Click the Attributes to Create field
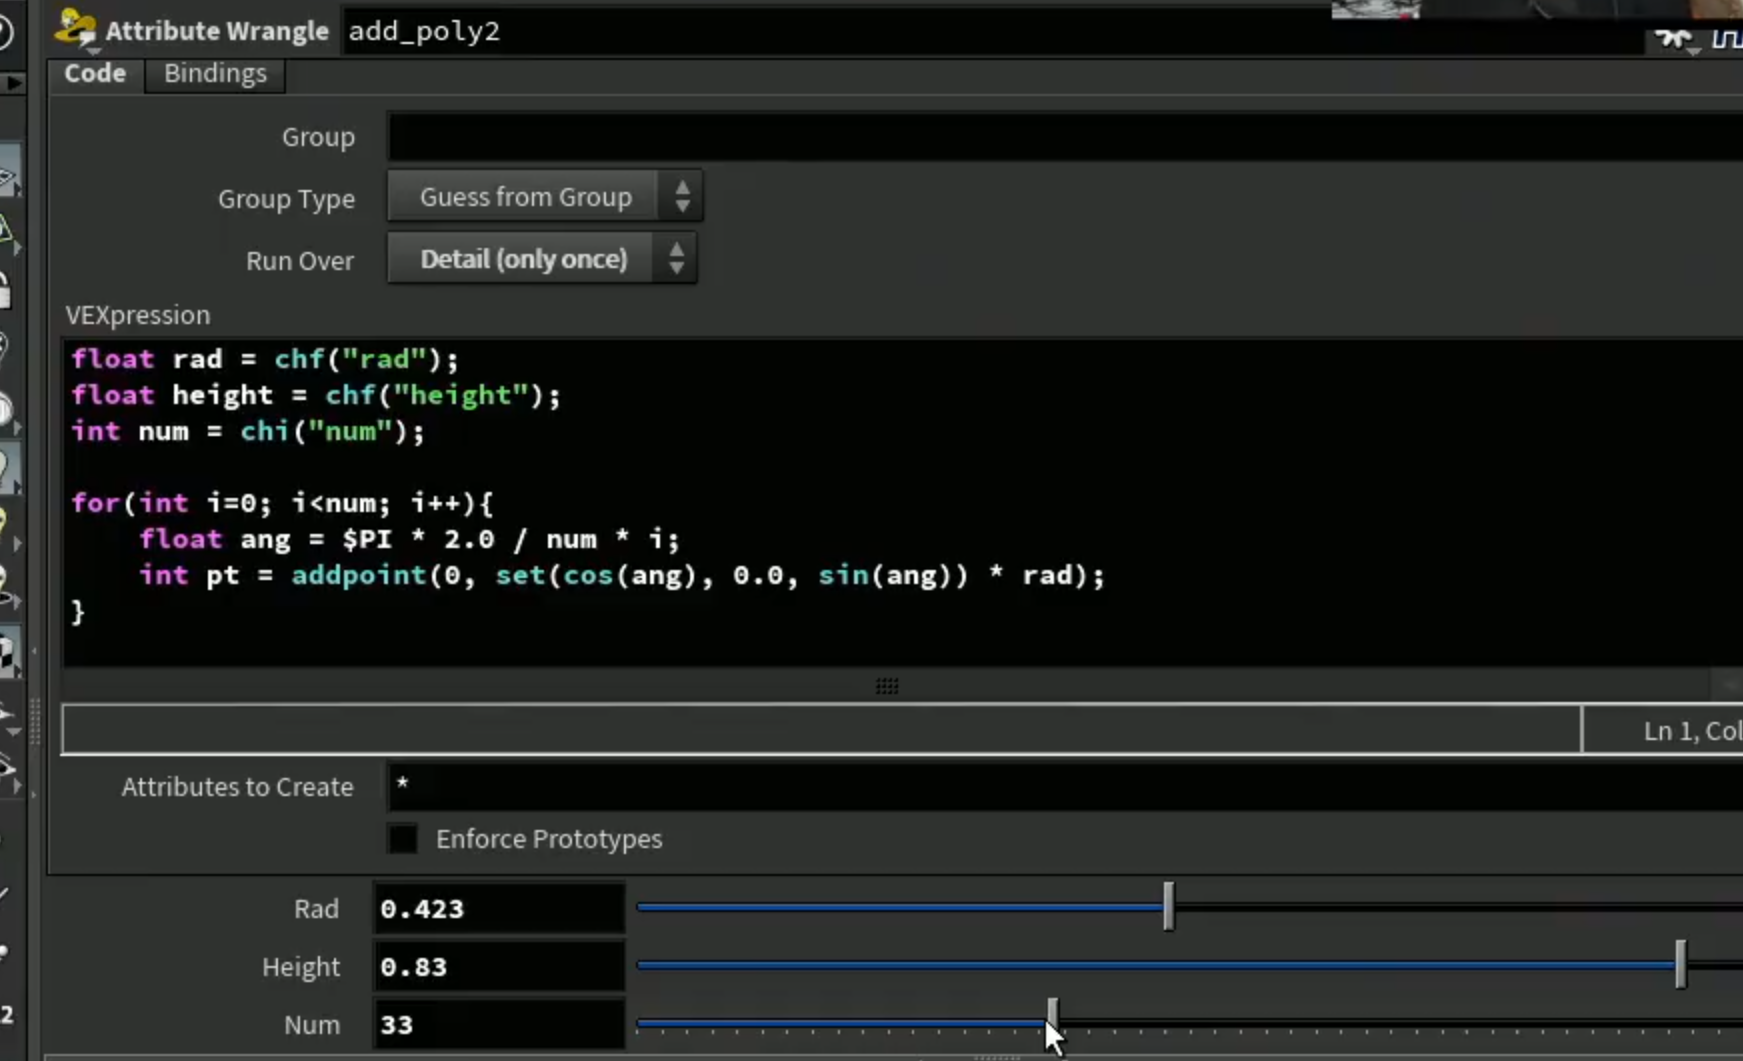The image size is (1743, 1061). pyautogui.click(x=1065, y=786)
